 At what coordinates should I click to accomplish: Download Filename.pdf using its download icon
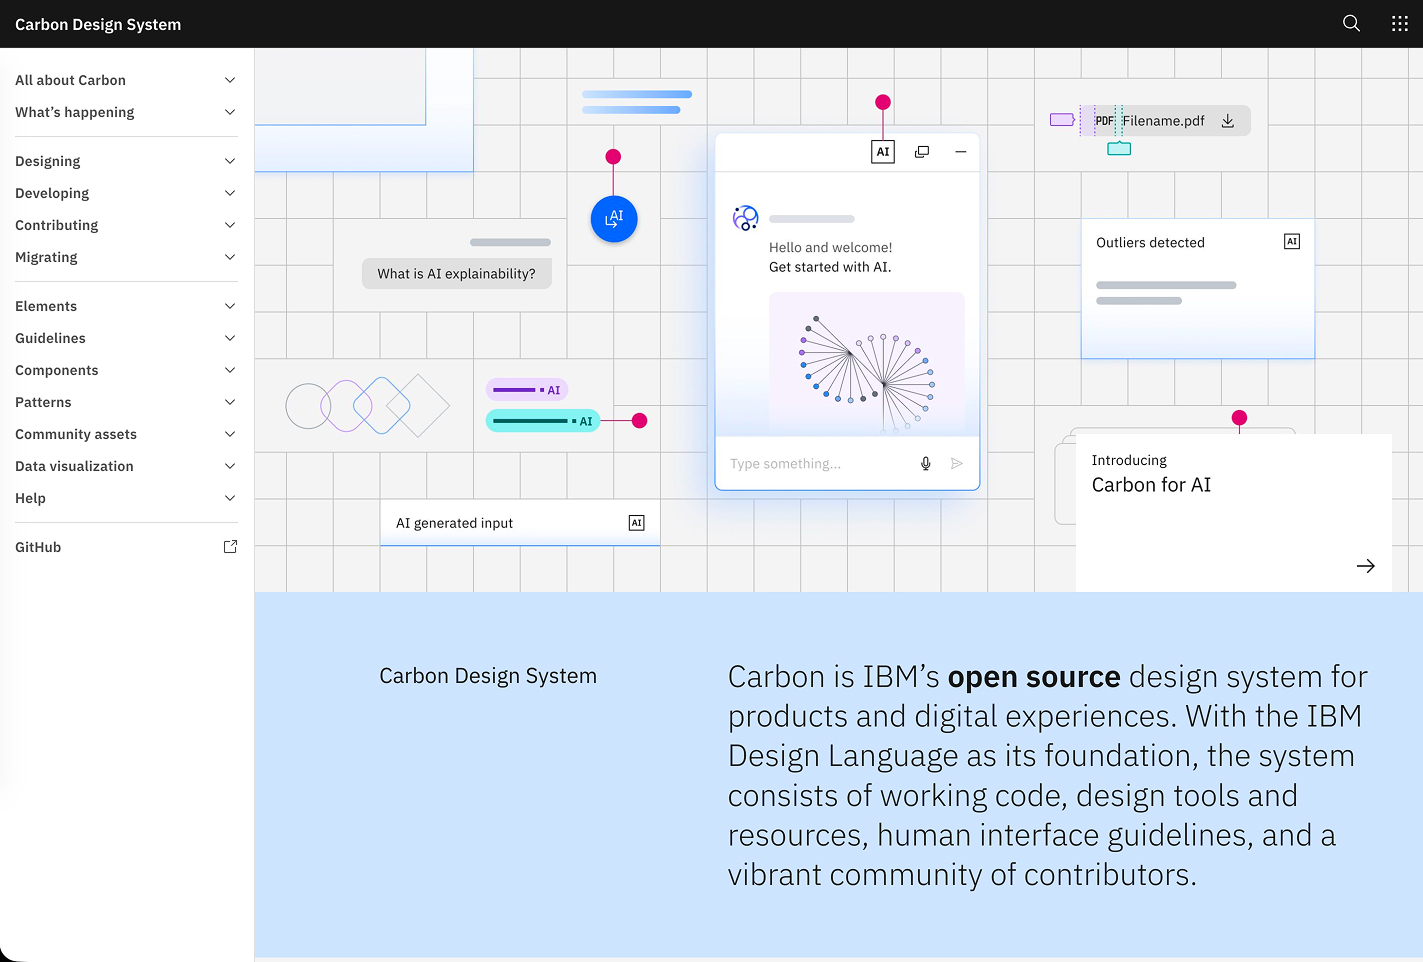click(1227, 120)
